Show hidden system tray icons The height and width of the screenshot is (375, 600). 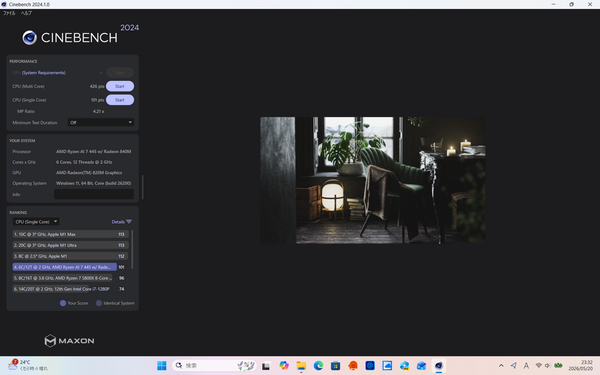click(x=501, y=366)
